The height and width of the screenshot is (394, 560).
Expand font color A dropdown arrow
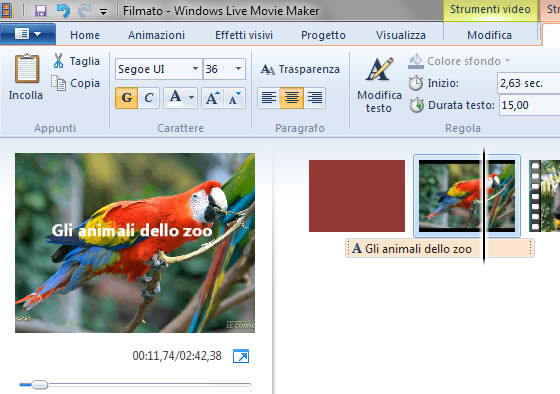(x=191, y=98)
